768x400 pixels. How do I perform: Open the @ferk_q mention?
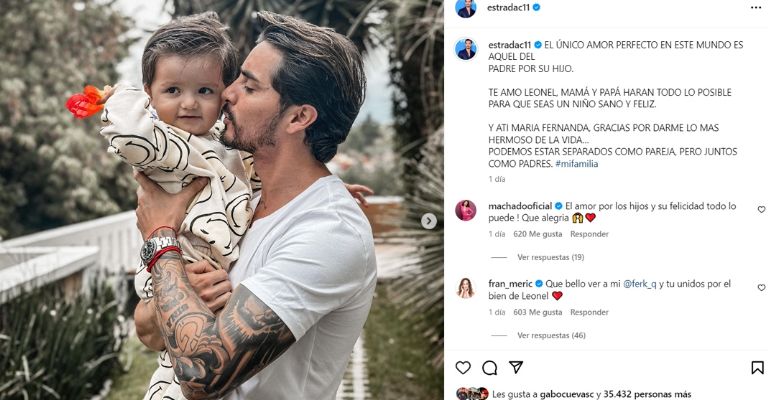(640, 284)
